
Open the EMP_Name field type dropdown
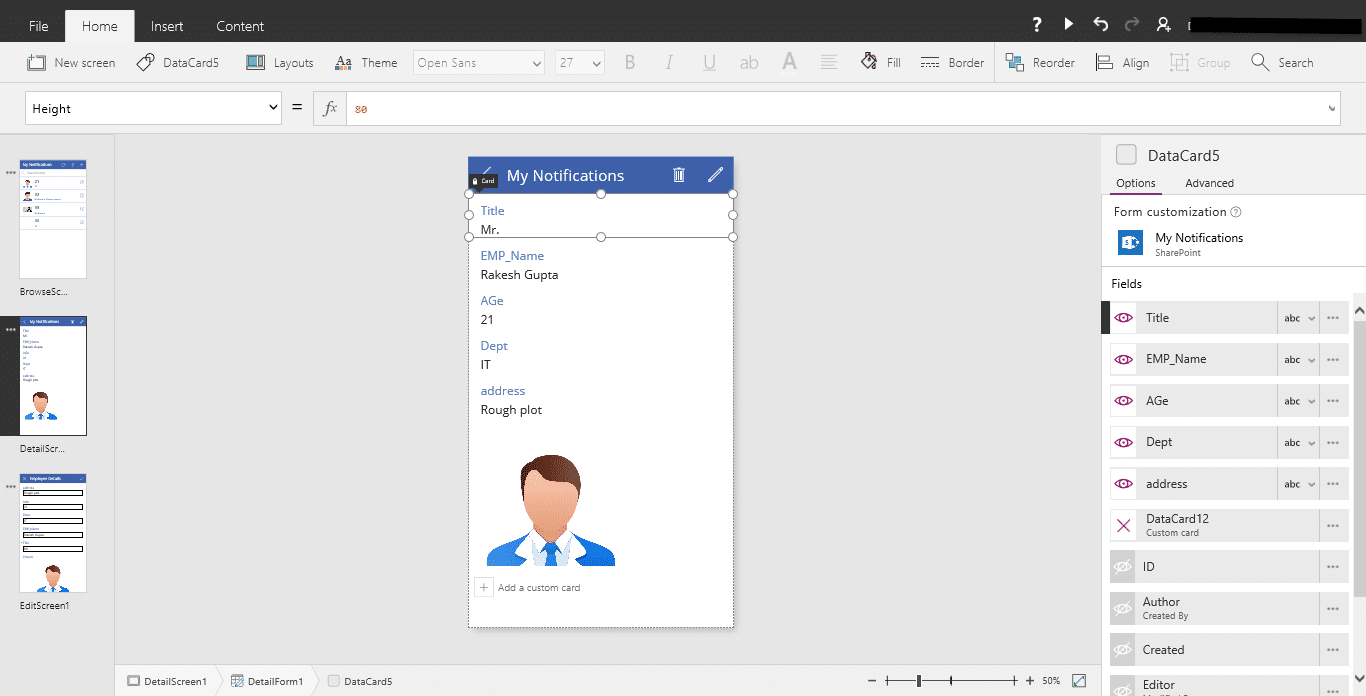1299,360
